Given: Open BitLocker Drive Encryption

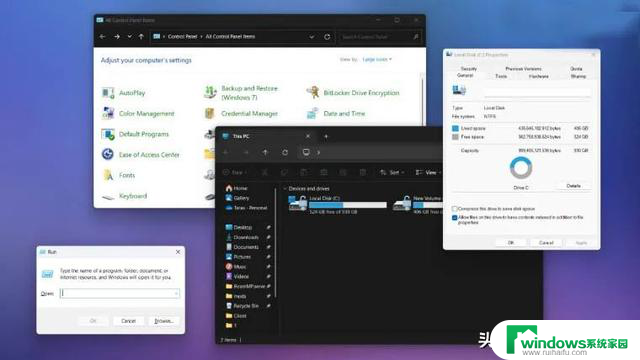Looking at the screenshot, I should point(353,93).
